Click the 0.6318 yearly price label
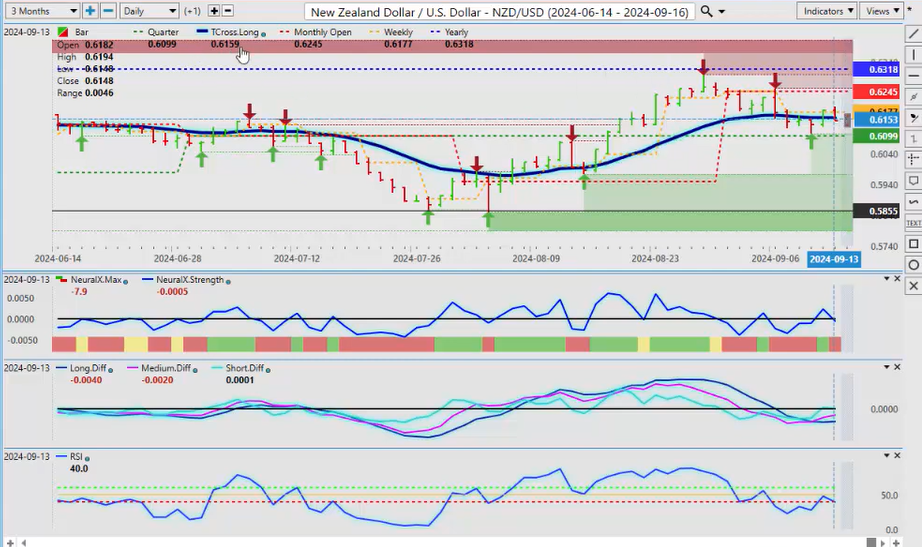Image resolution: width=922 pixels, height=547 pixels. click(884, 70)
